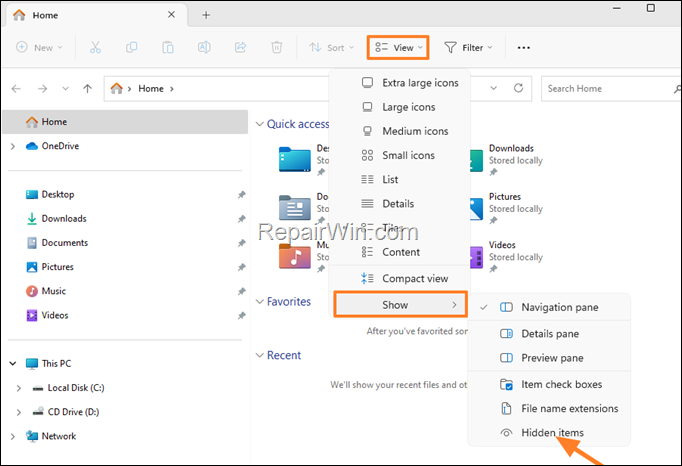Open a new tab with plus button
The height and width of the screenshot is (466, 682).
pos(206,15)
